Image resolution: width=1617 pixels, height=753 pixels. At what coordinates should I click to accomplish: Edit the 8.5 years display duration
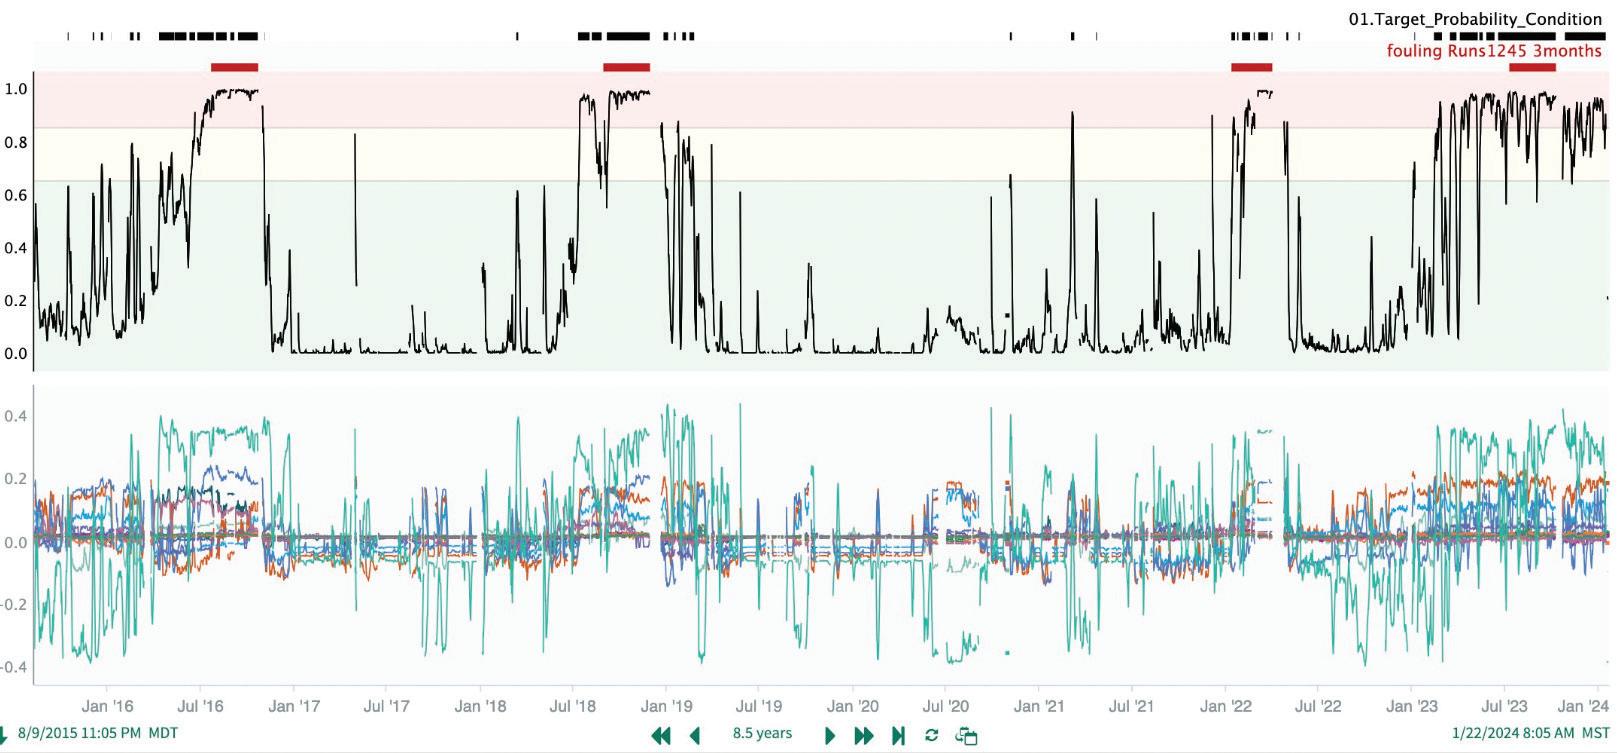762,733
